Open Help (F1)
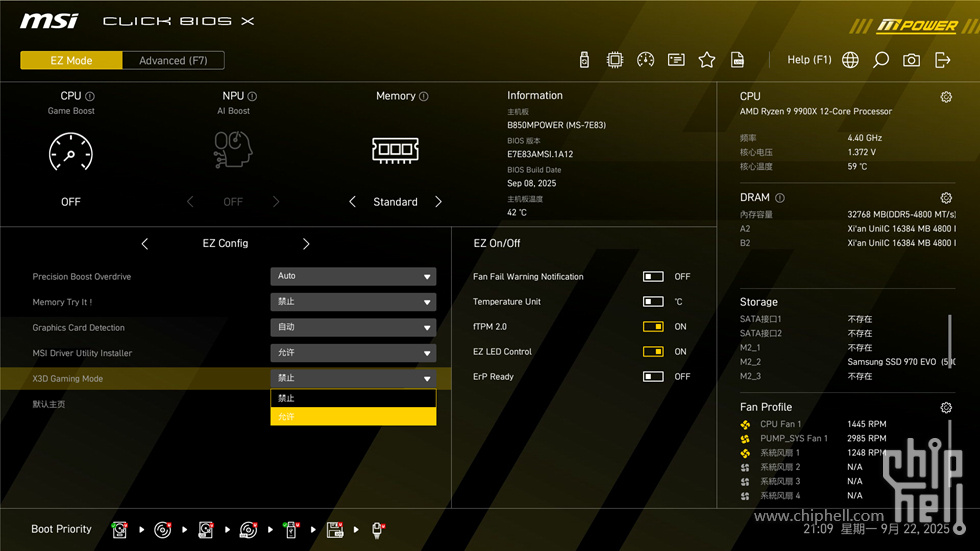980x551 pixels. point(809,60)
